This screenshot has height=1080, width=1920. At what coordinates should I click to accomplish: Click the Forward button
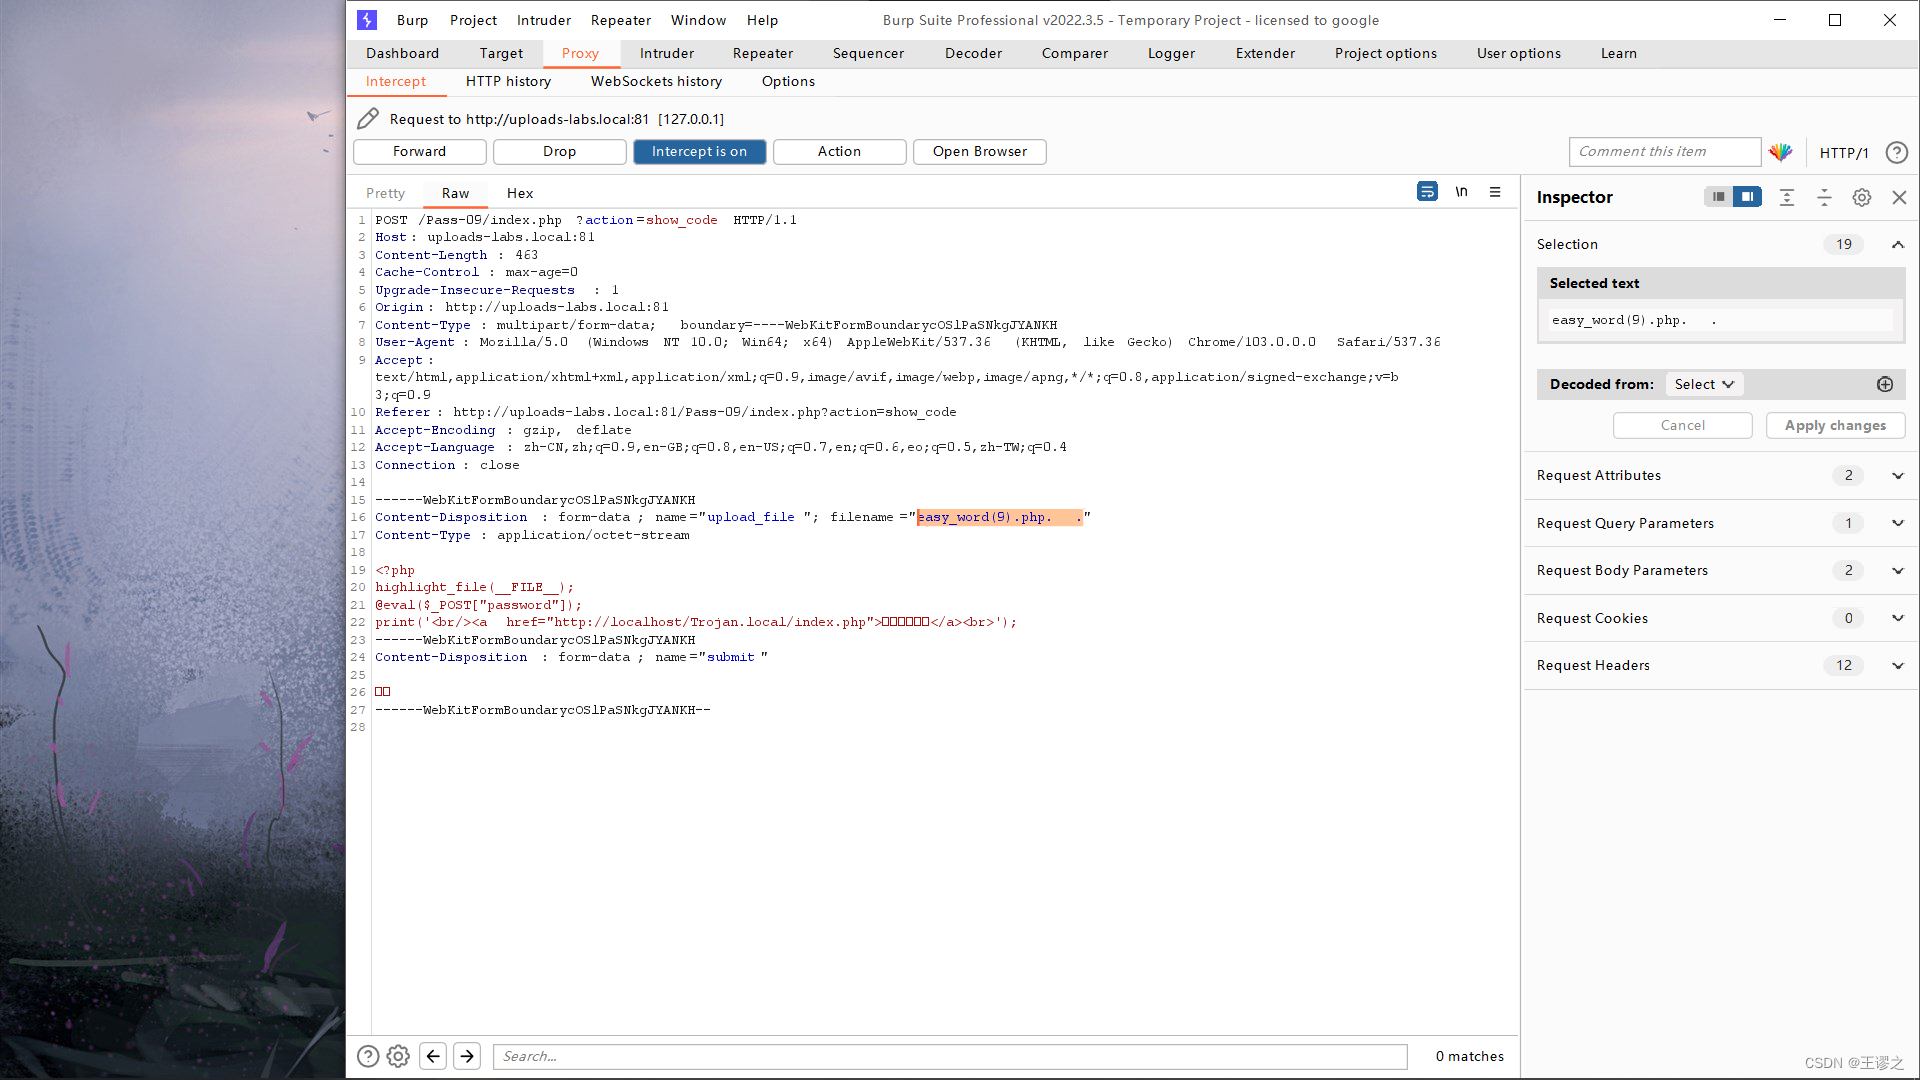pyautogui.click(x=419, y=151)
